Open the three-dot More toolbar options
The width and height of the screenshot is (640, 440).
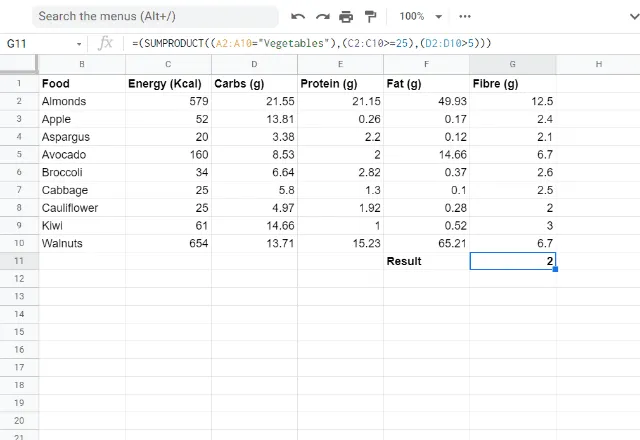[x=465, y=17]
